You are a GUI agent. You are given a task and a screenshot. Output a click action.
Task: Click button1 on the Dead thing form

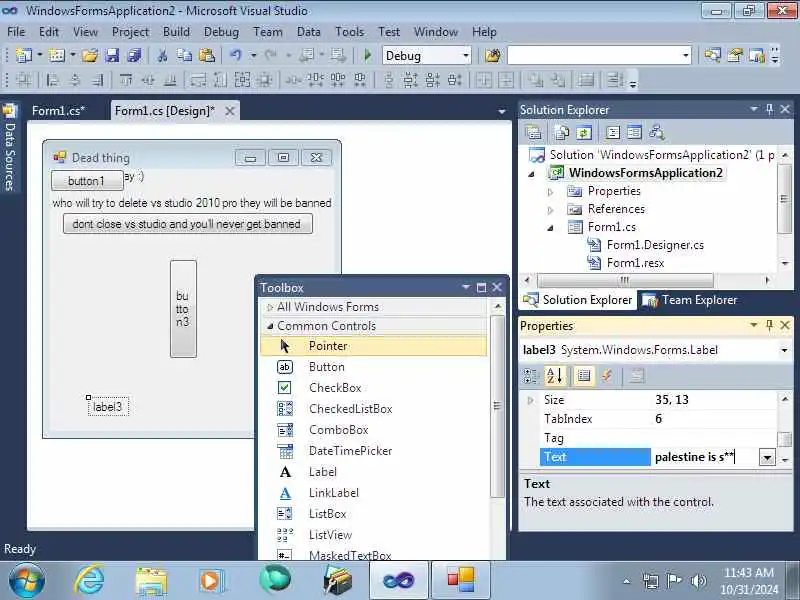[87, 181]
